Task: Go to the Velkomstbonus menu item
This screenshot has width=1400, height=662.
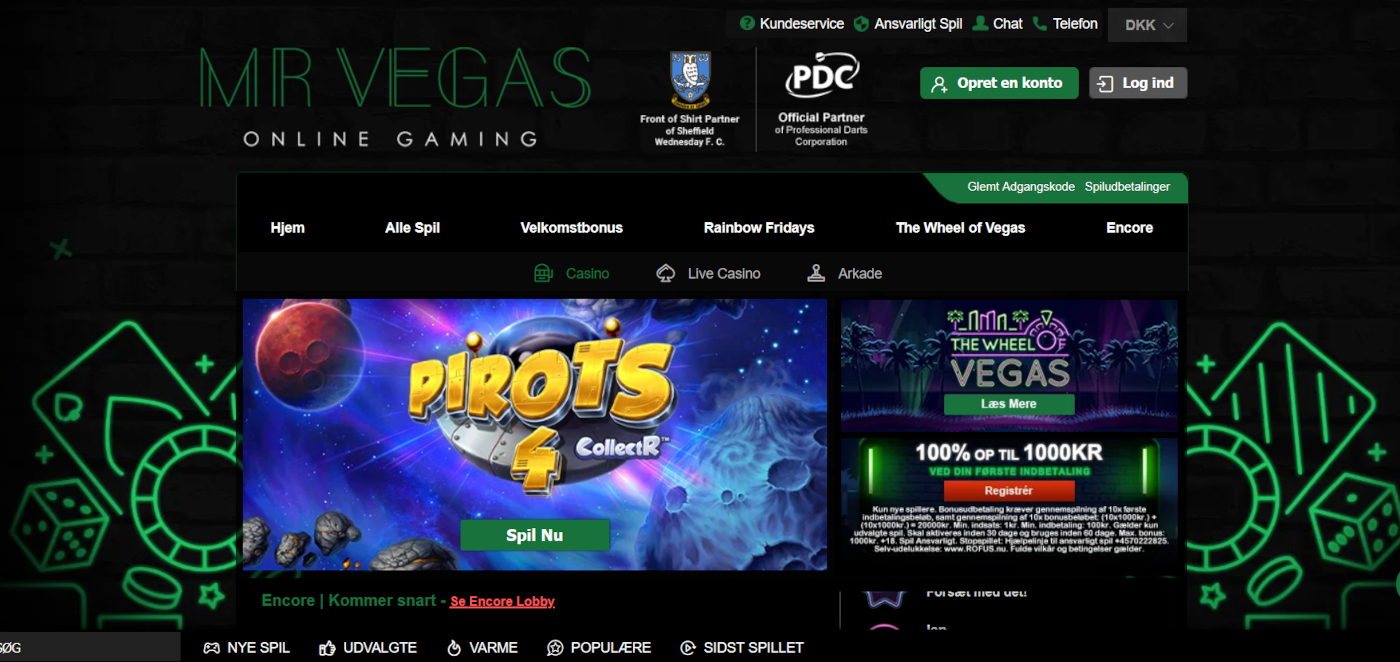Action: [571, 228]
